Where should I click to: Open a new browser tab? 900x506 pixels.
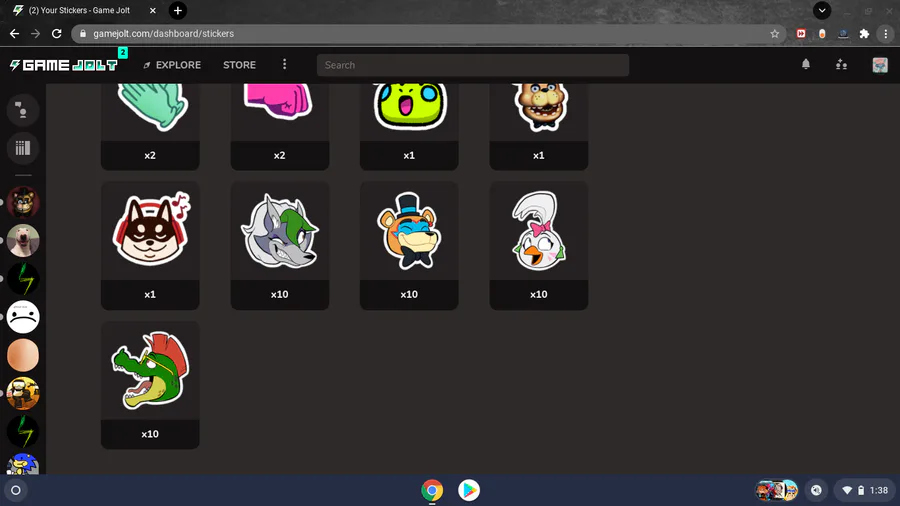click(x=178, y=10)
